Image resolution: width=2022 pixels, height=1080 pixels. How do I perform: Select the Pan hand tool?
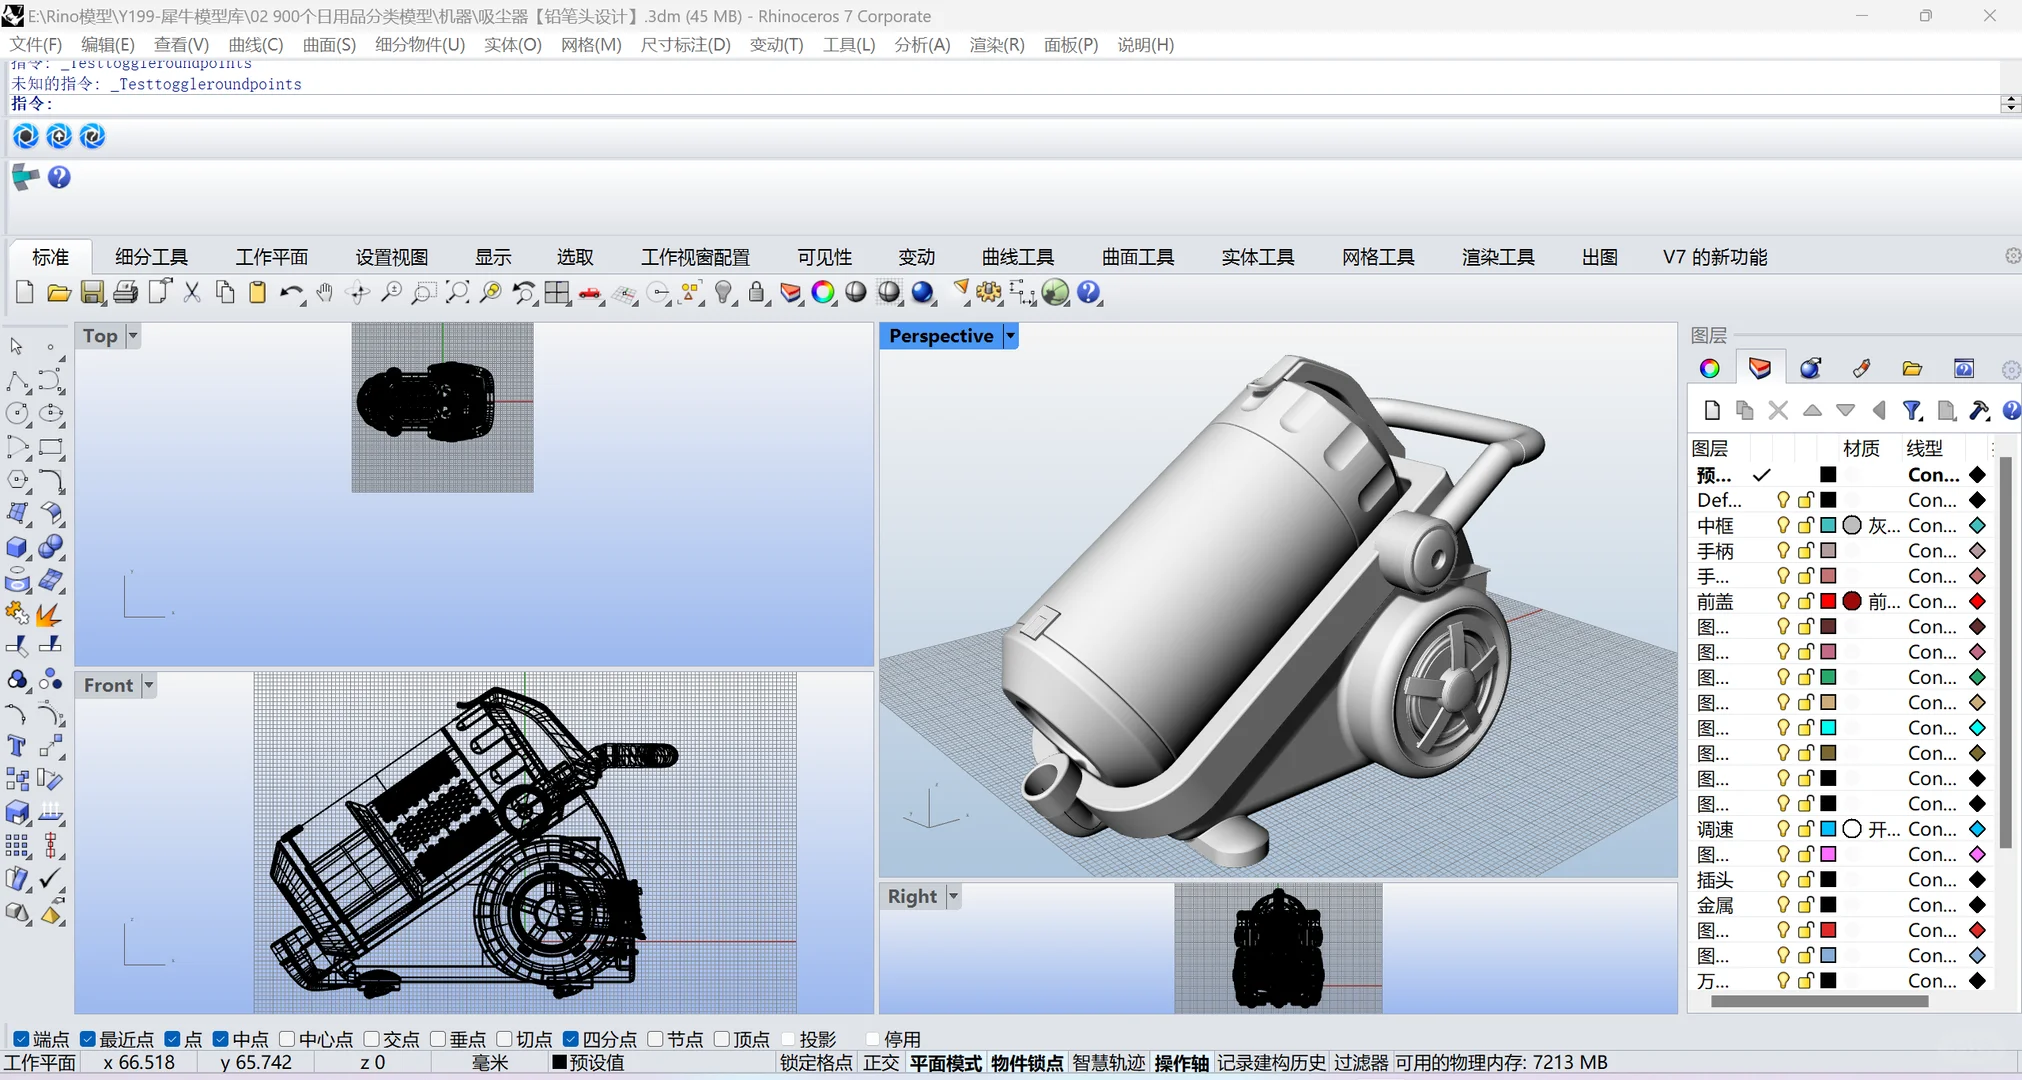click(x=324, y=293)
